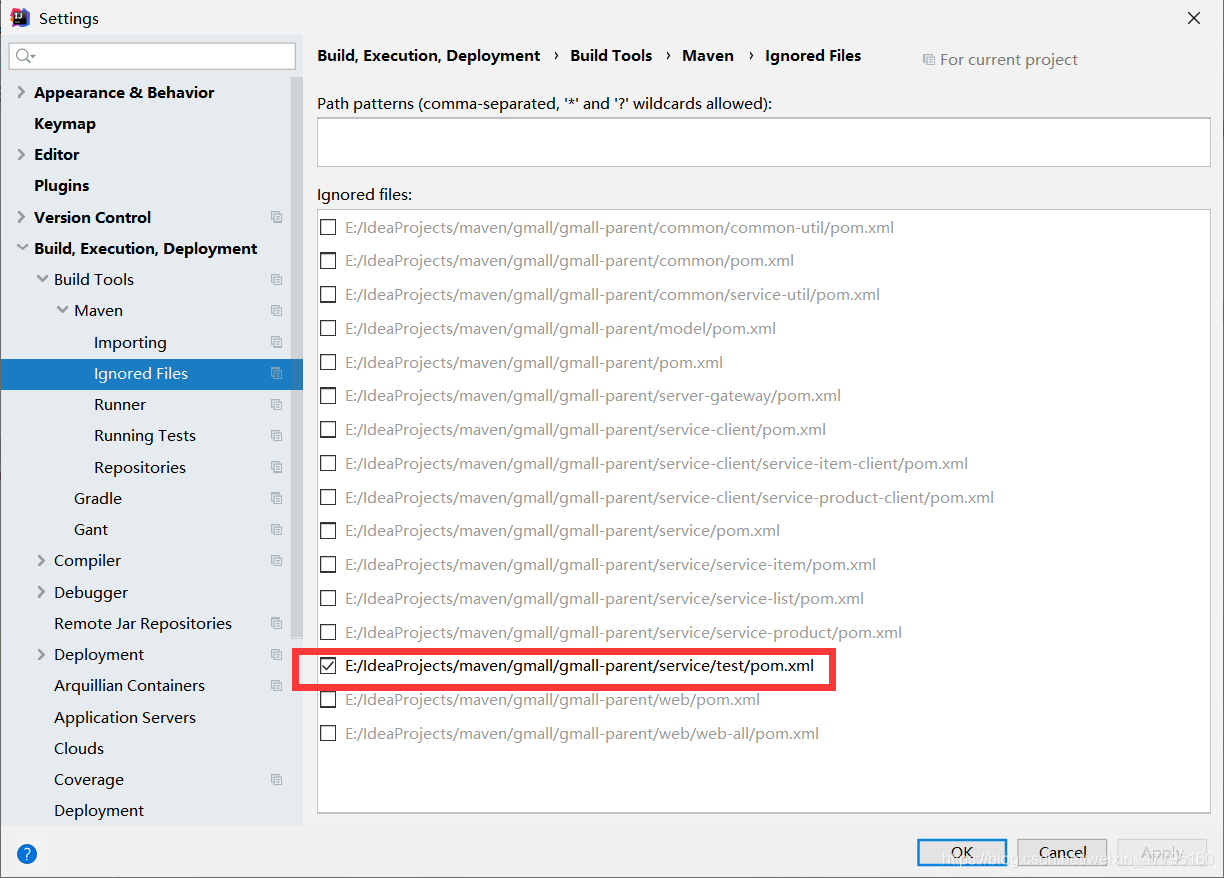The height and width of the screenshot is (878, 1224).
Task: Click the project-level icon beside Maven
Action: (x=276, y=310)
